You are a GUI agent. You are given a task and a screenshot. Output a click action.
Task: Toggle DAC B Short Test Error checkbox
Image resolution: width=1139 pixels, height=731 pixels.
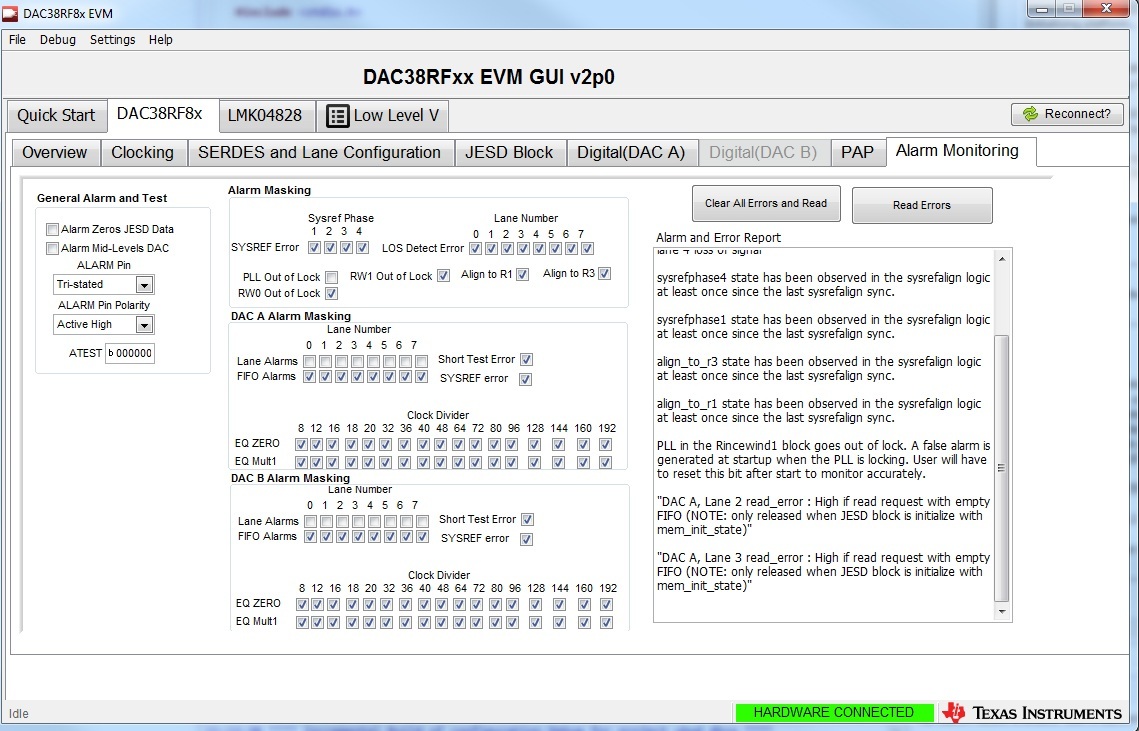pyautogui.click(x=527, y=520)
